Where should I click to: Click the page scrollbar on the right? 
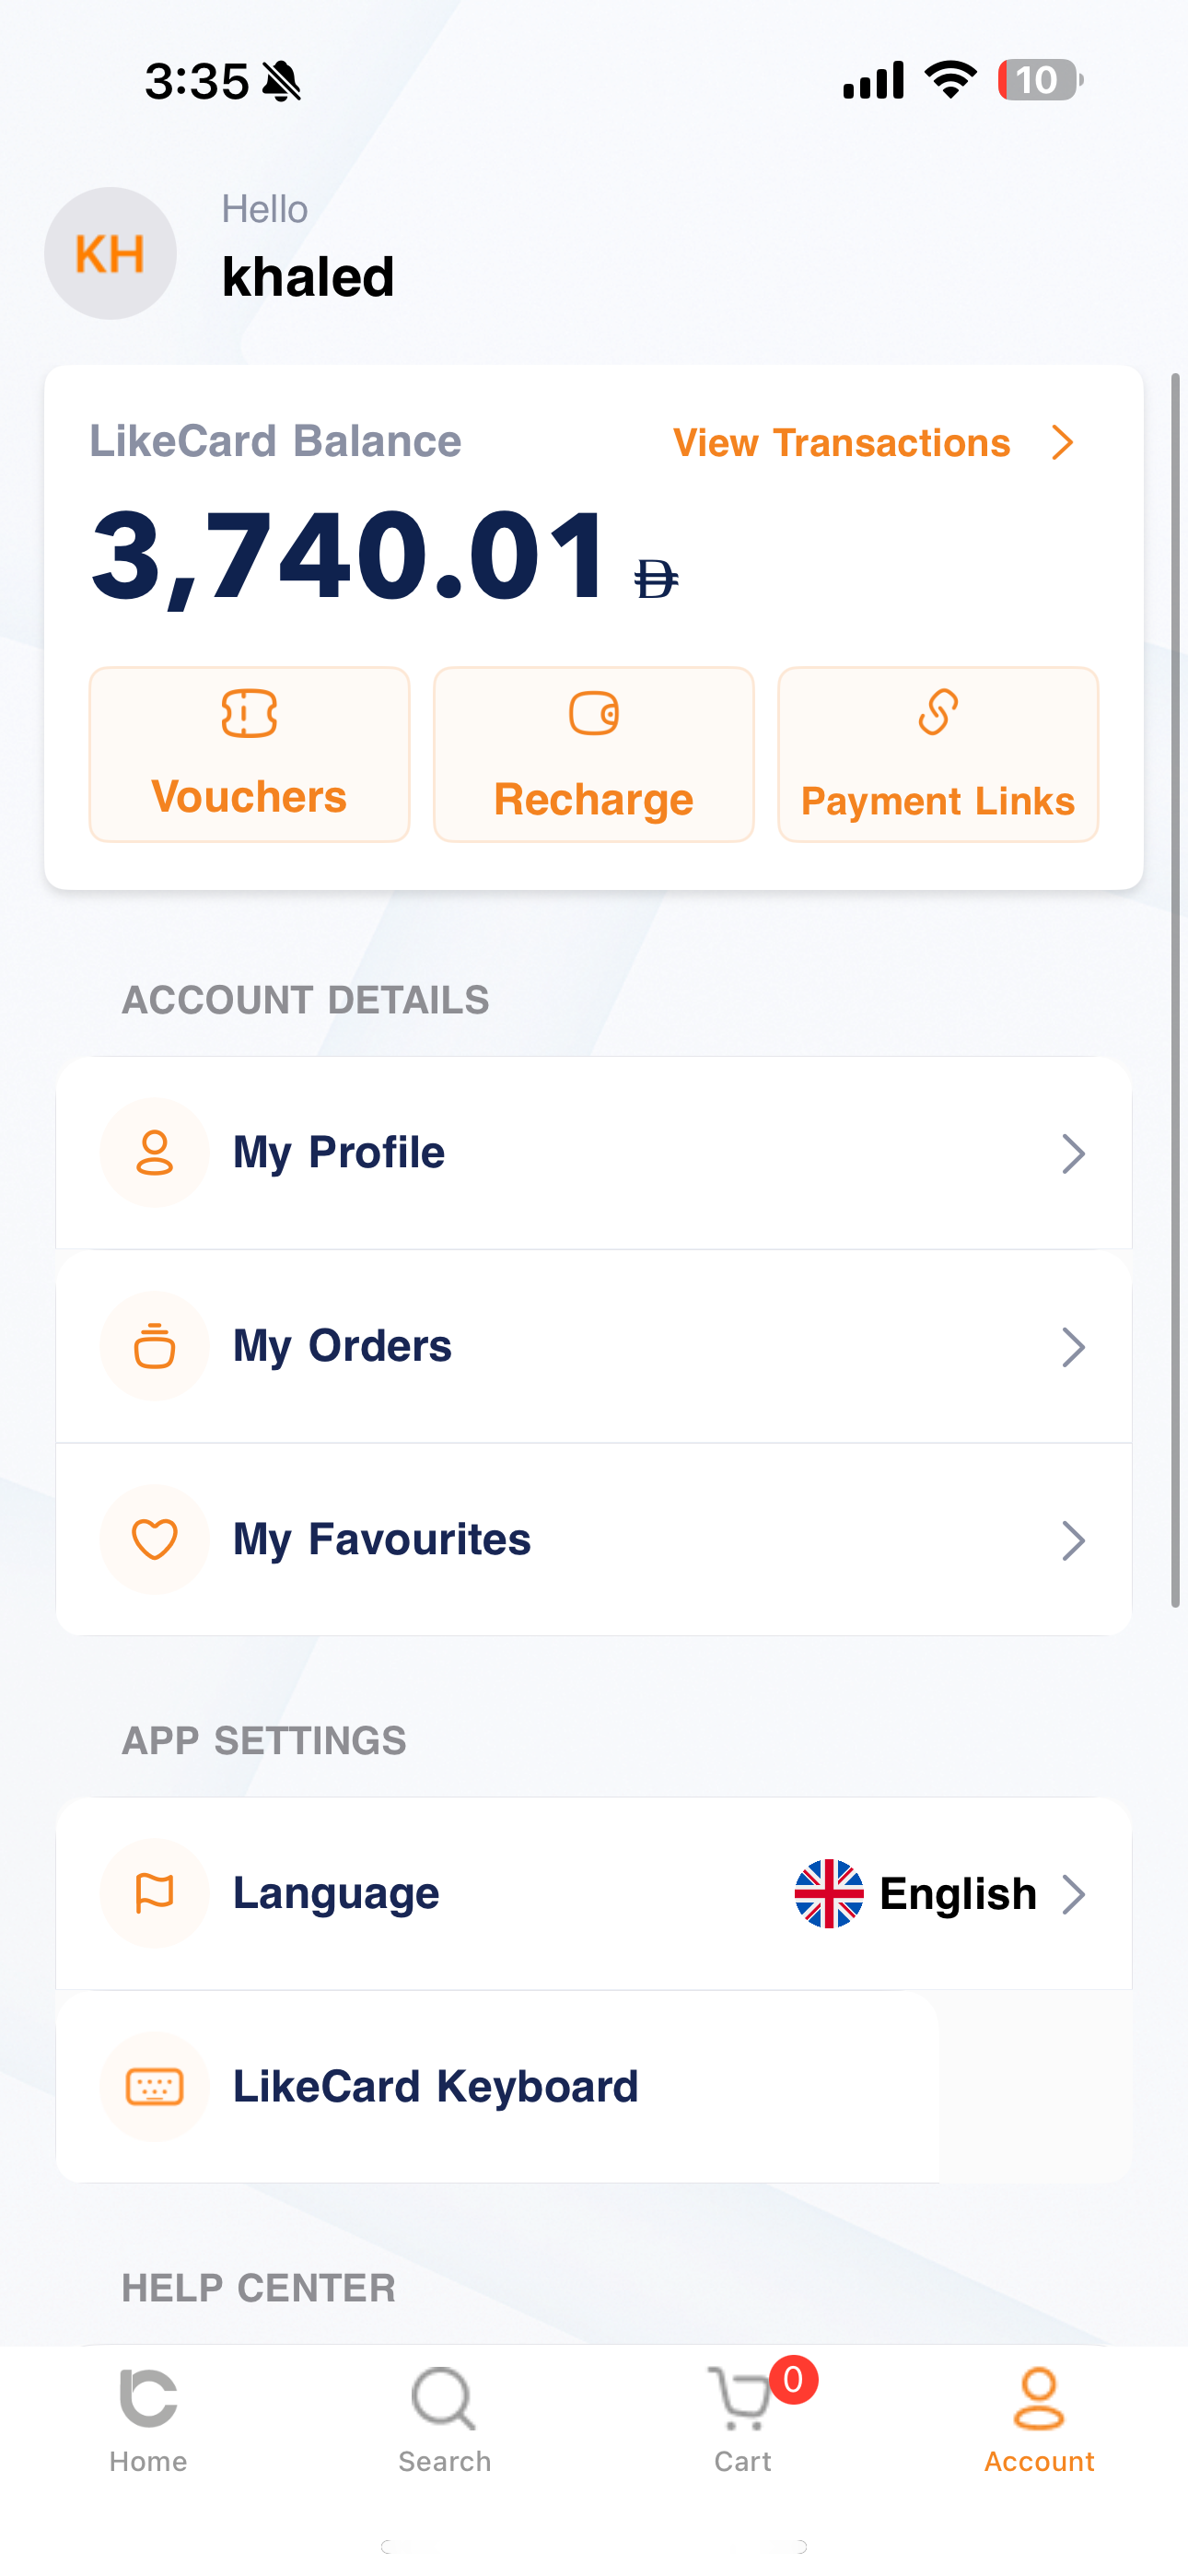(x=1175, y=990)
